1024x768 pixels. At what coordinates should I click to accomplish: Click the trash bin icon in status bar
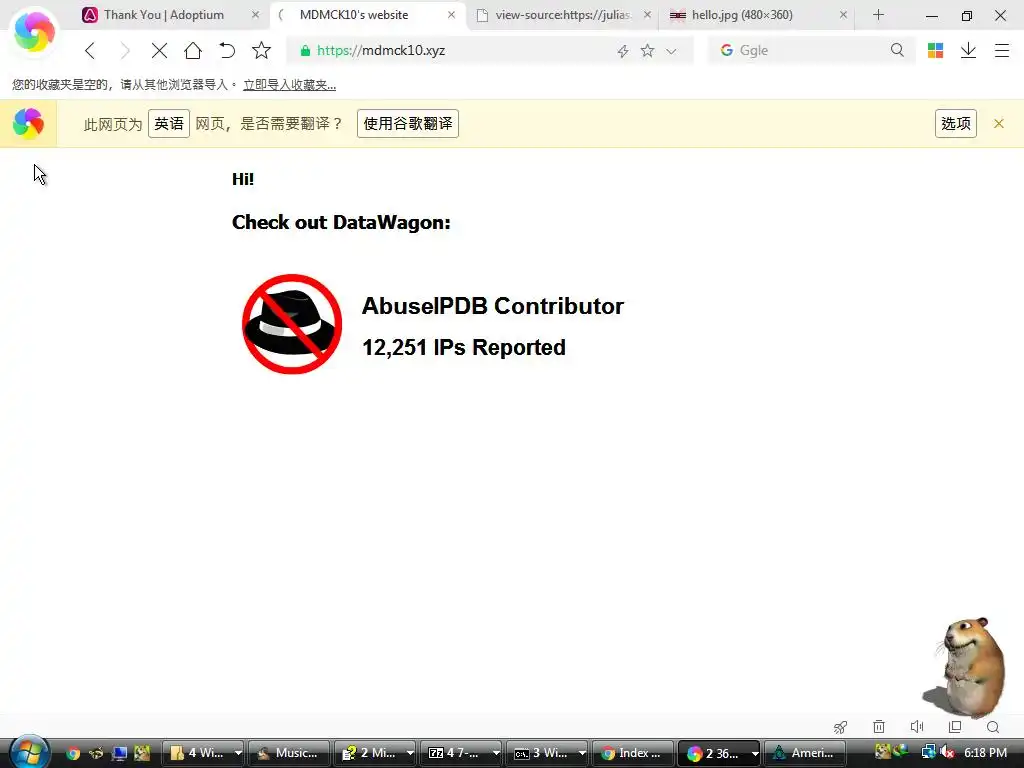click(879, 726)
